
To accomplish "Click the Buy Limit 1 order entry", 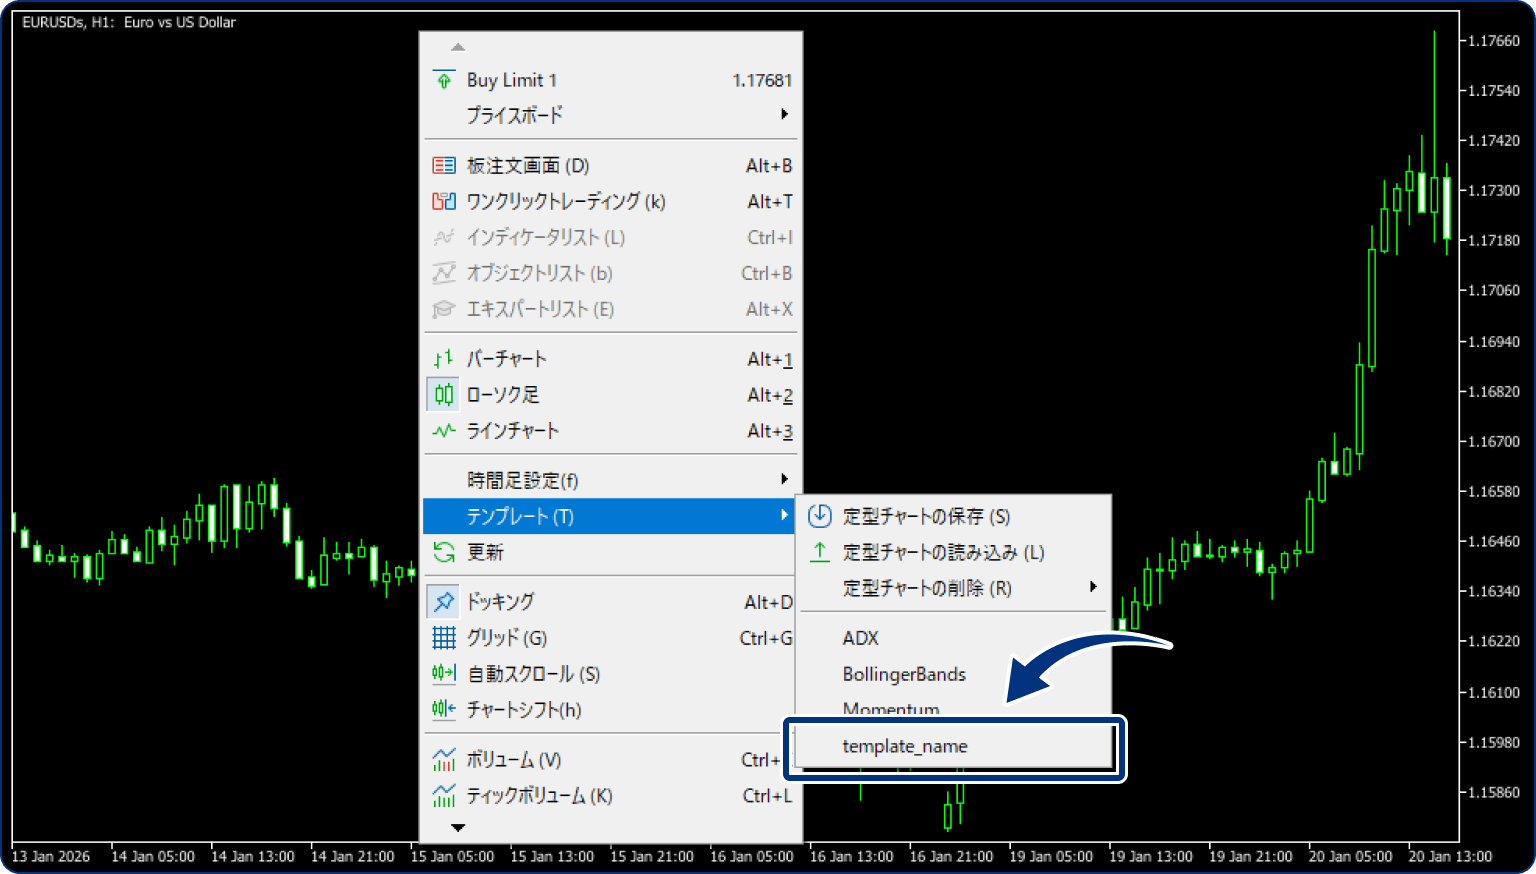I will click(512, 79).
